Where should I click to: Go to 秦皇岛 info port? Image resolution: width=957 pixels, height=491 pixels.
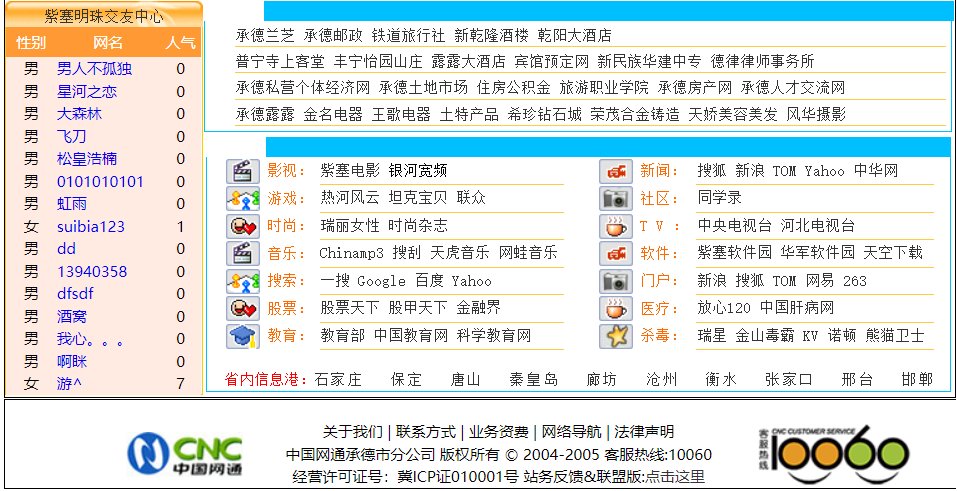click(x=534, y=380)
